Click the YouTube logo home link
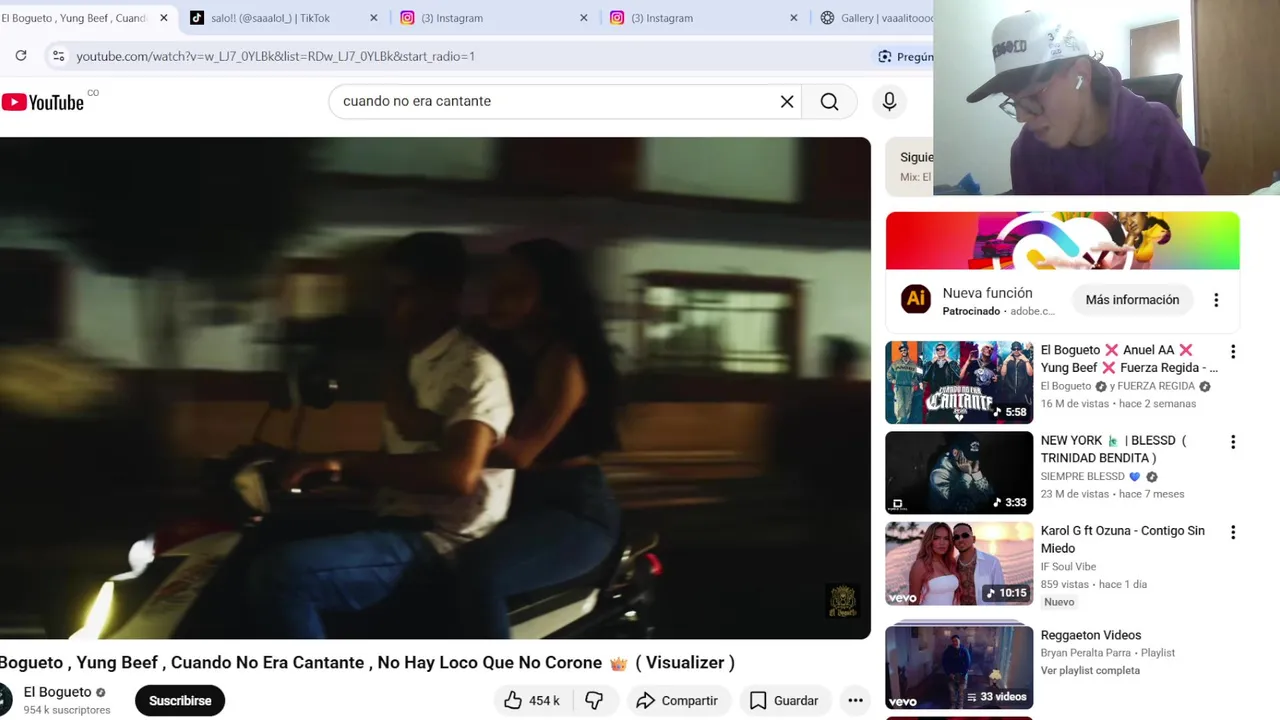The image size is (1280, 720). tap(43, 102)
